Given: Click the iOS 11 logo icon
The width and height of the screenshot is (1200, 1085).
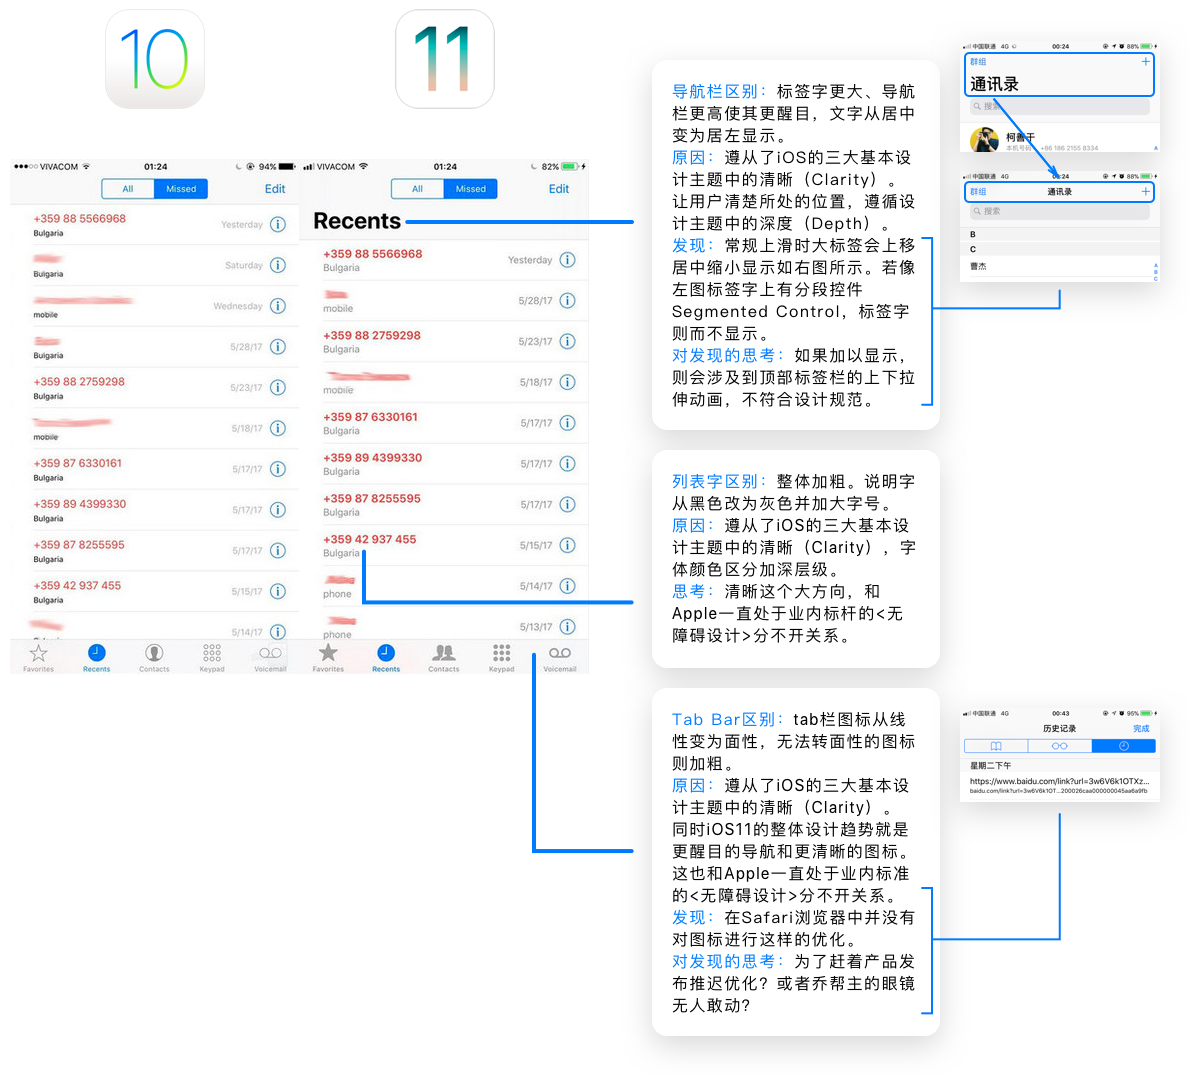Looking at the screenshot, I should pyautogui.click(x=445, y=59).
